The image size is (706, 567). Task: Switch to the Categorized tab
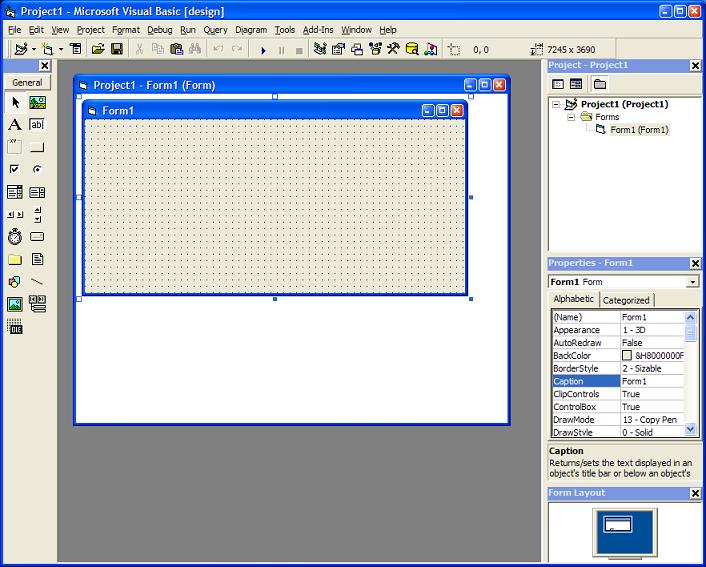[626, 300]
